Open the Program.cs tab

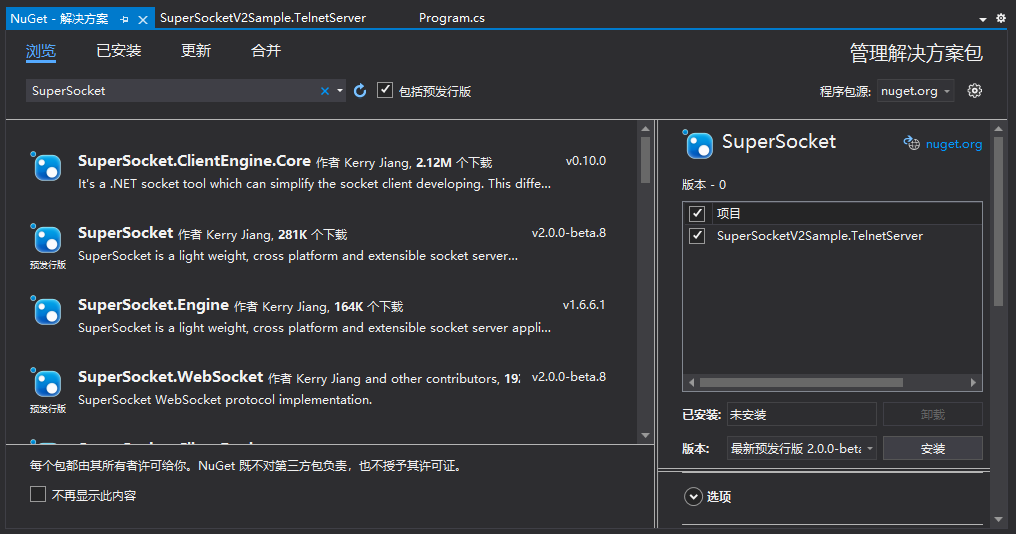click(x=452, y=18)
